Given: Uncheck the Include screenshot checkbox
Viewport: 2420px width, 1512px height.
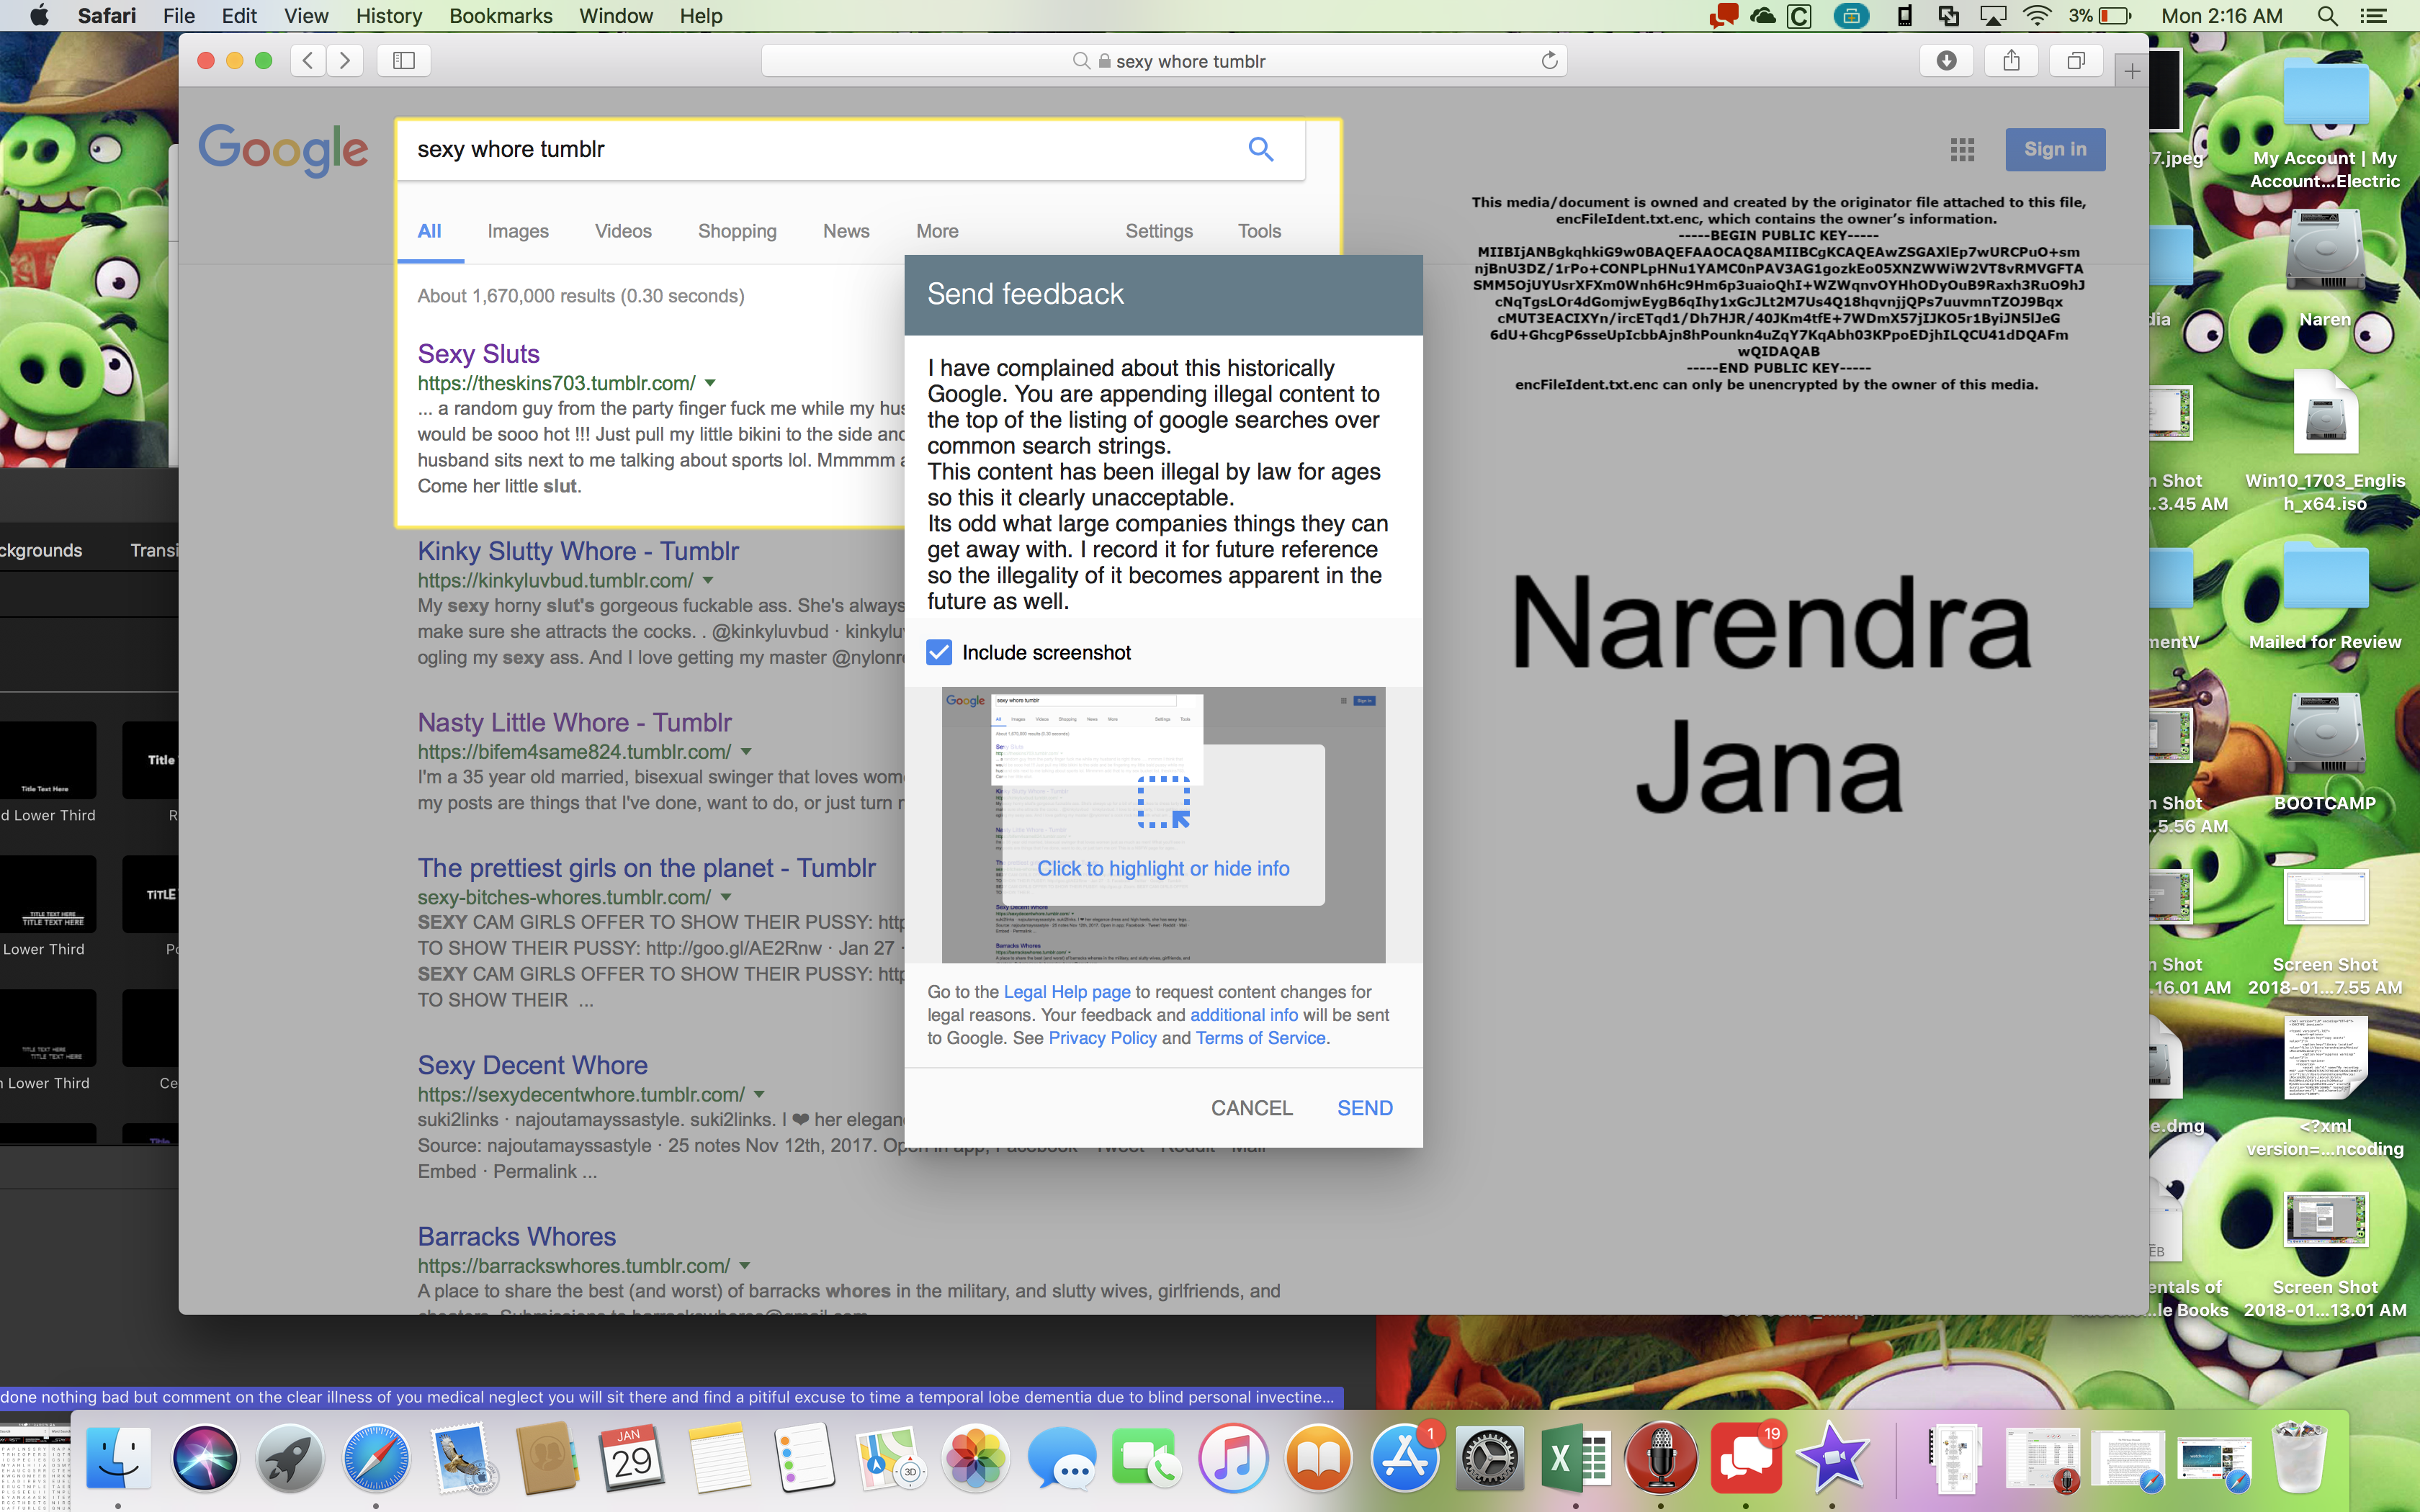Looking at the screenshot, I should pyautogui.click(x=938, y=652).
